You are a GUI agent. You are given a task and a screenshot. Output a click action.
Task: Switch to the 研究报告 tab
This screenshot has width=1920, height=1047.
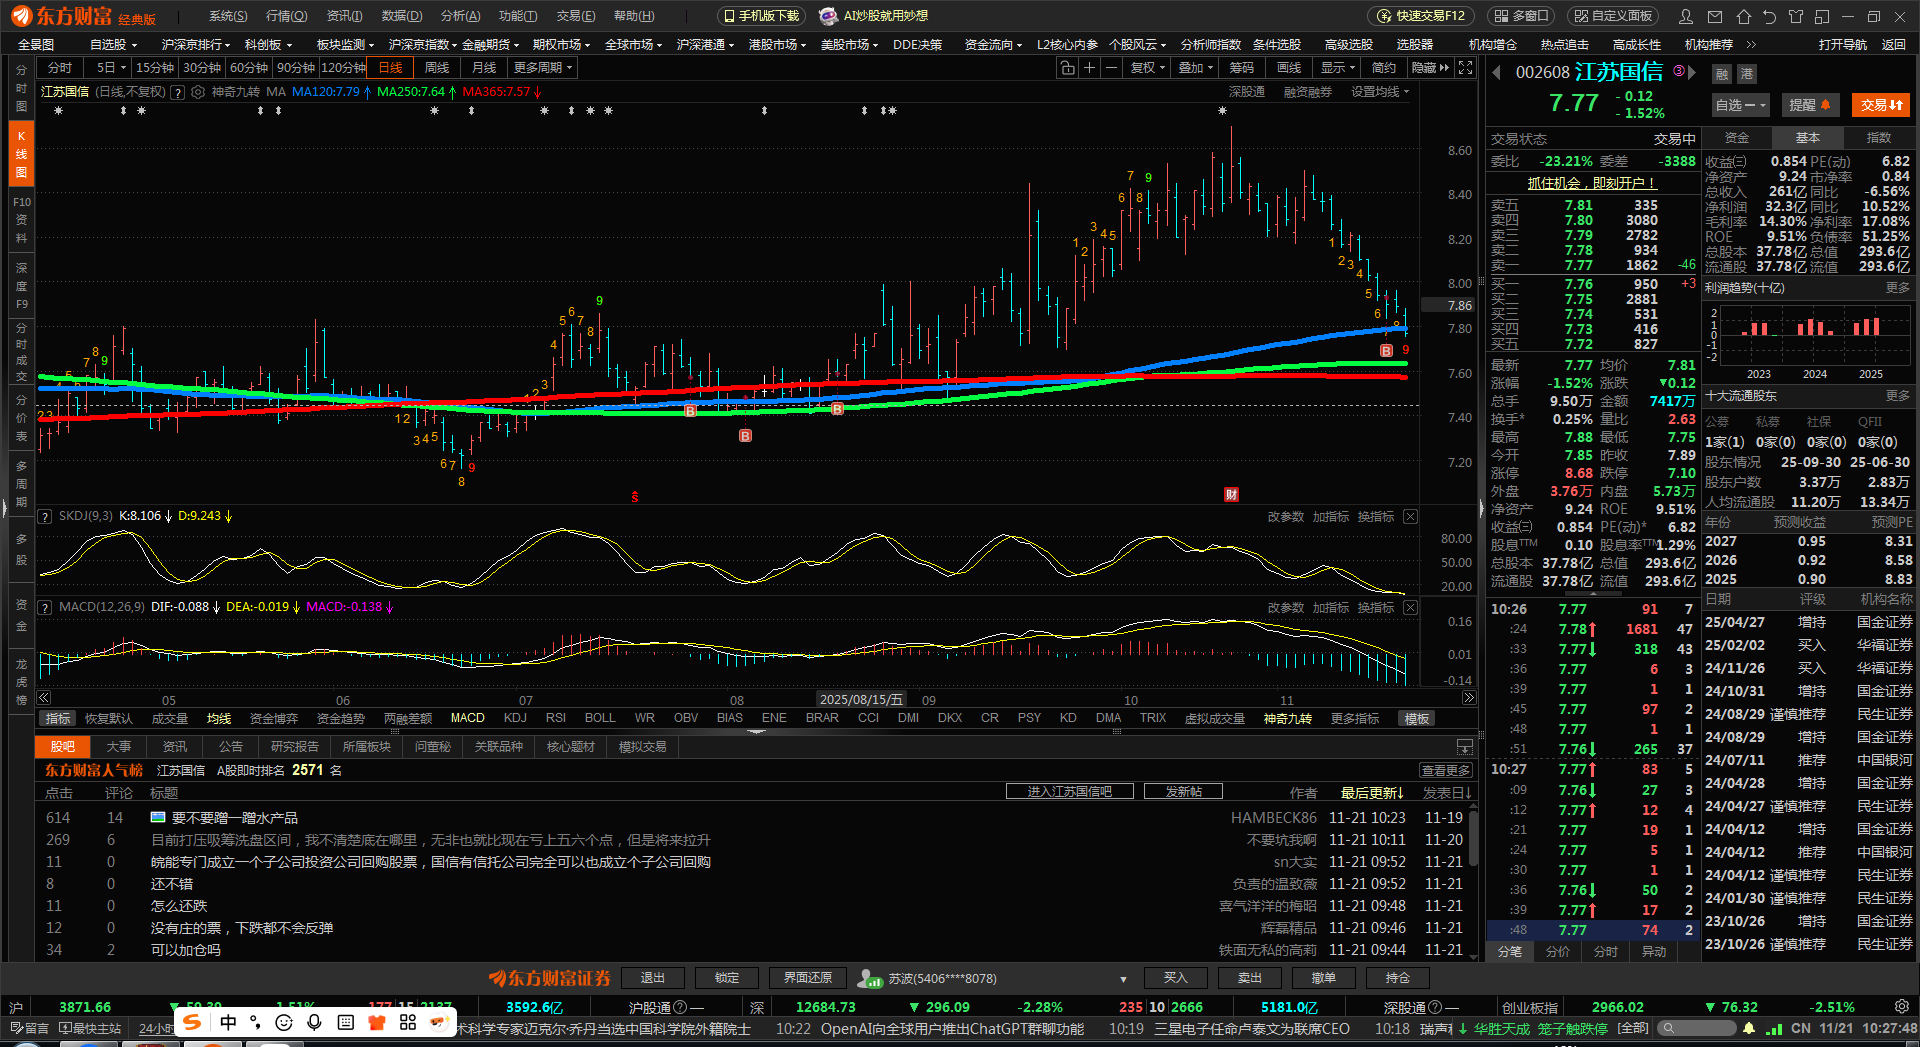point(294,747)
